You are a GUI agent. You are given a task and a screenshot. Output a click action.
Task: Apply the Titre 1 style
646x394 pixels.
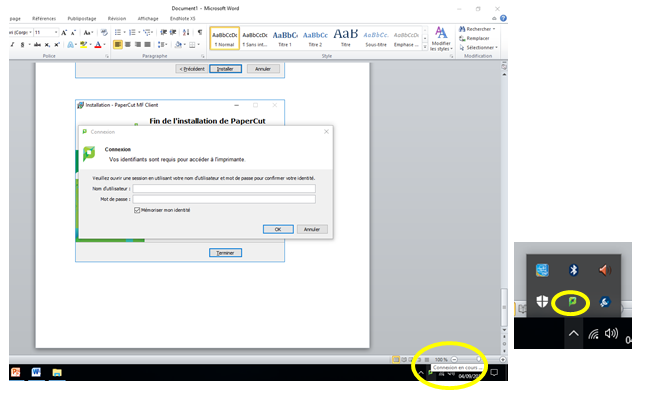(285, 38)
